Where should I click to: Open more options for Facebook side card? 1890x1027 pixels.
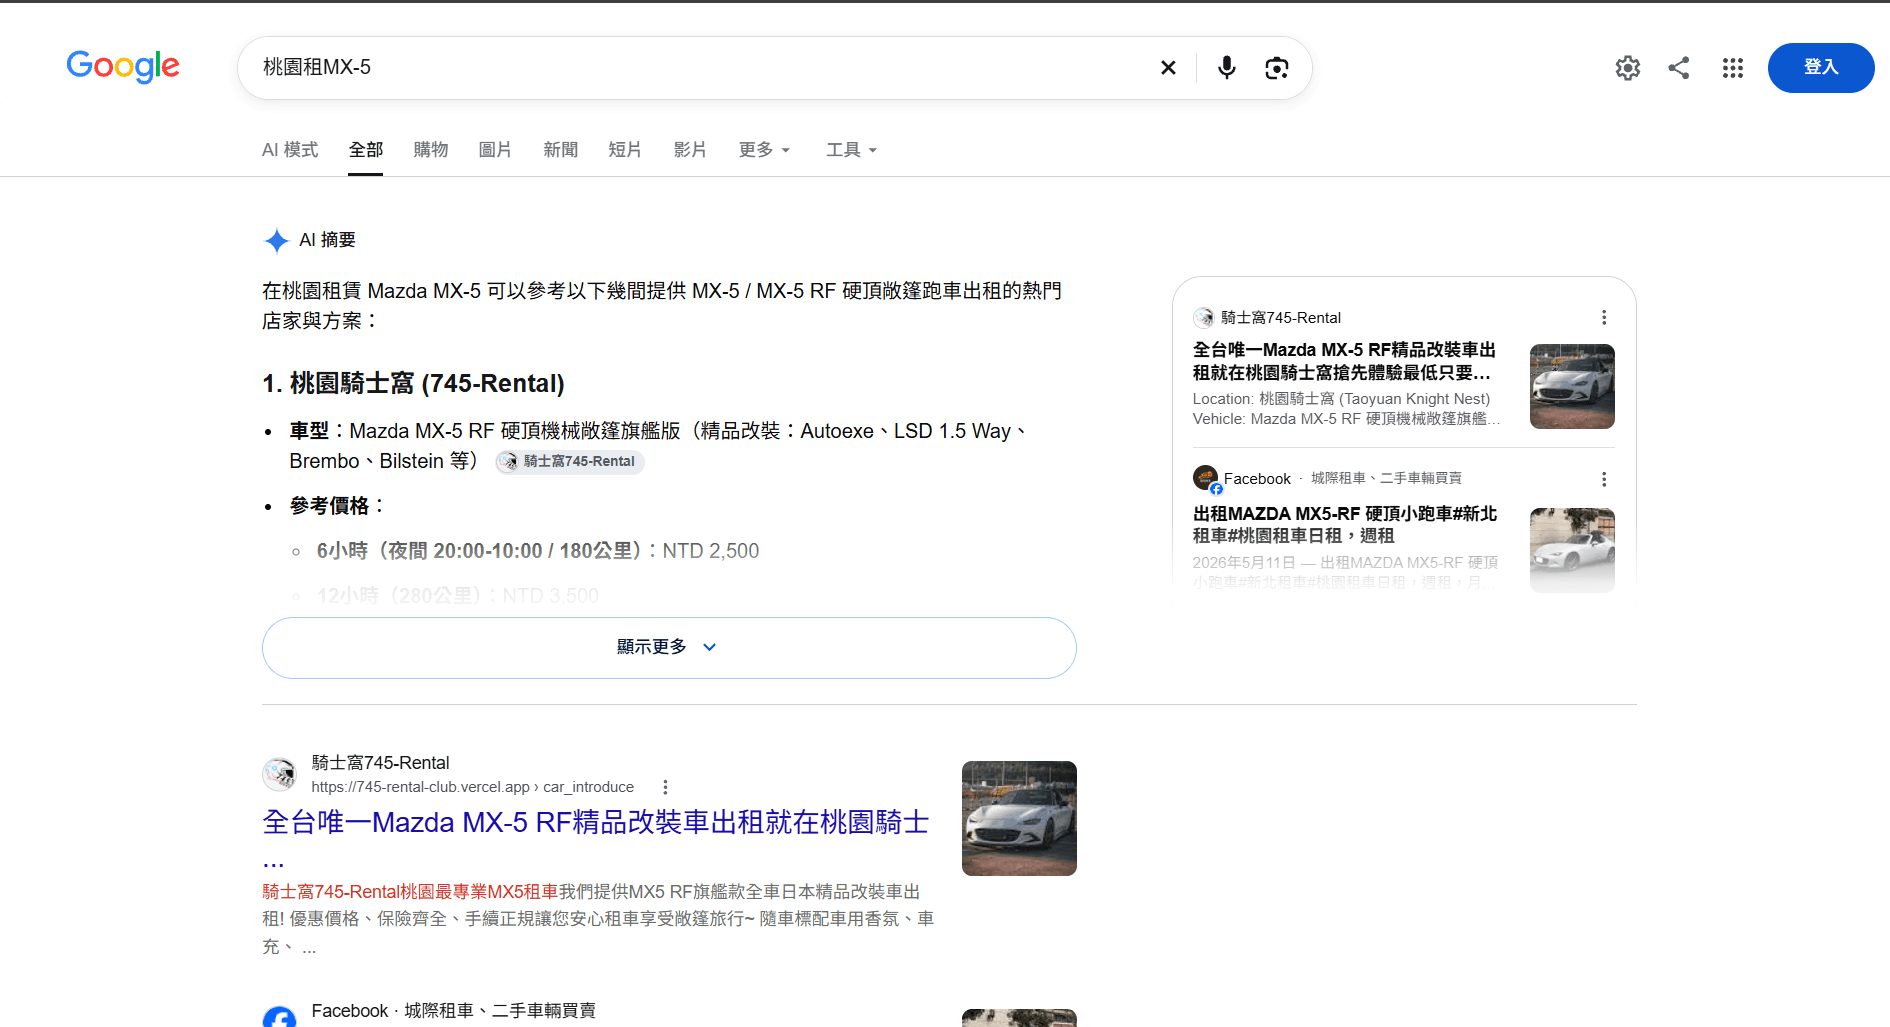coord(1604,479)
